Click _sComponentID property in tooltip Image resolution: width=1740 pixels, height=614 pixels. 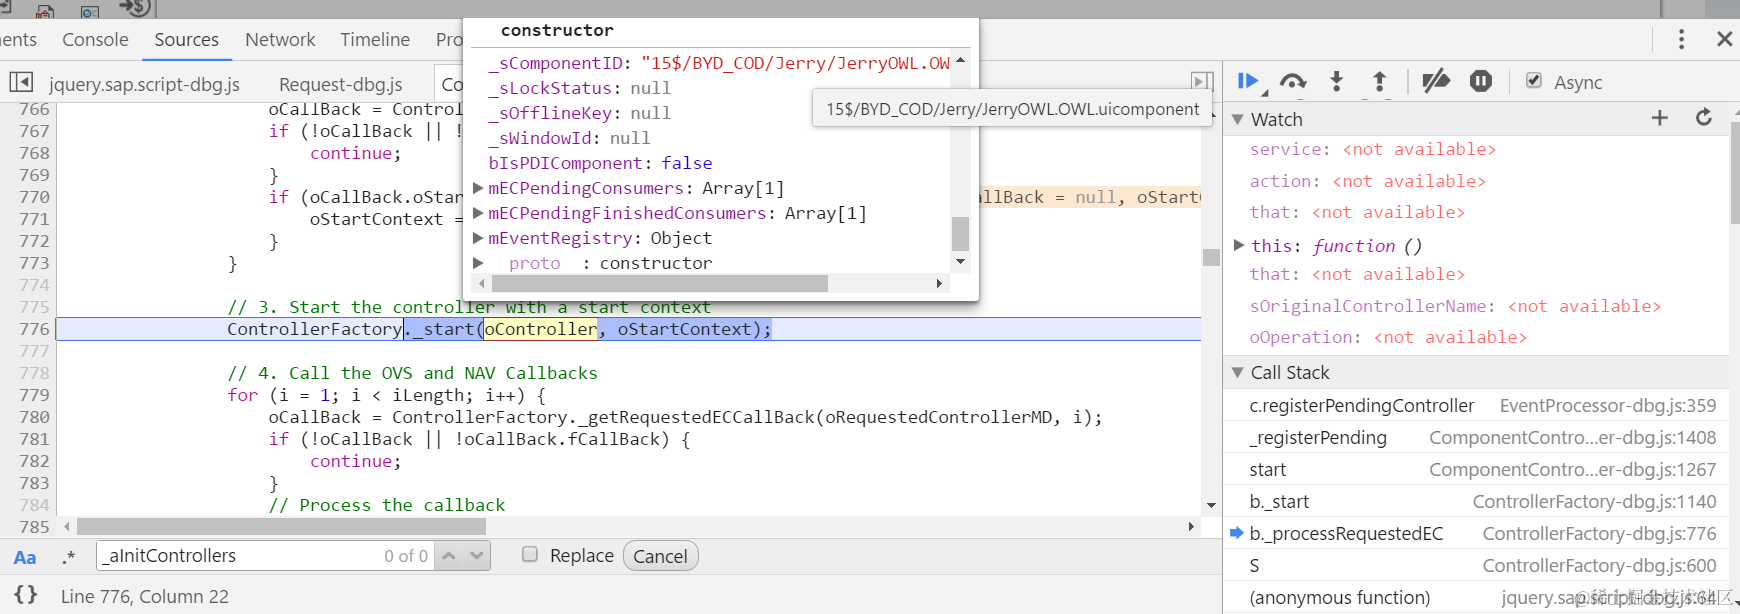pos(556,63)
